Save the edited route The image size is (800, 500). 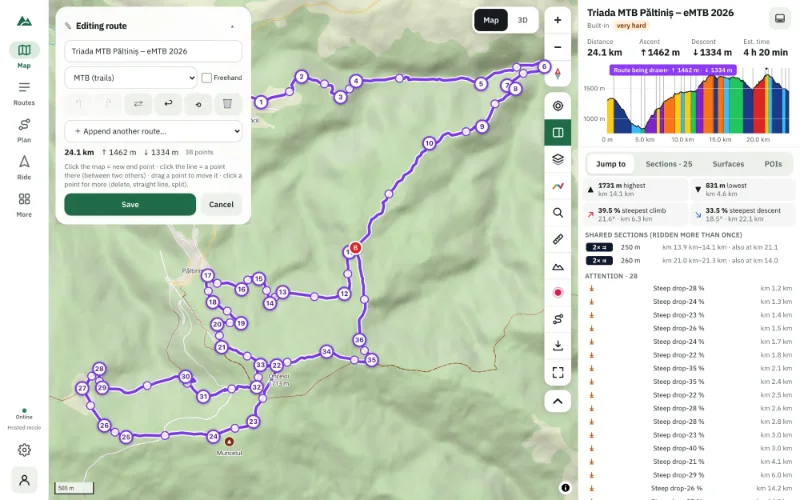[x=130, y=204]
